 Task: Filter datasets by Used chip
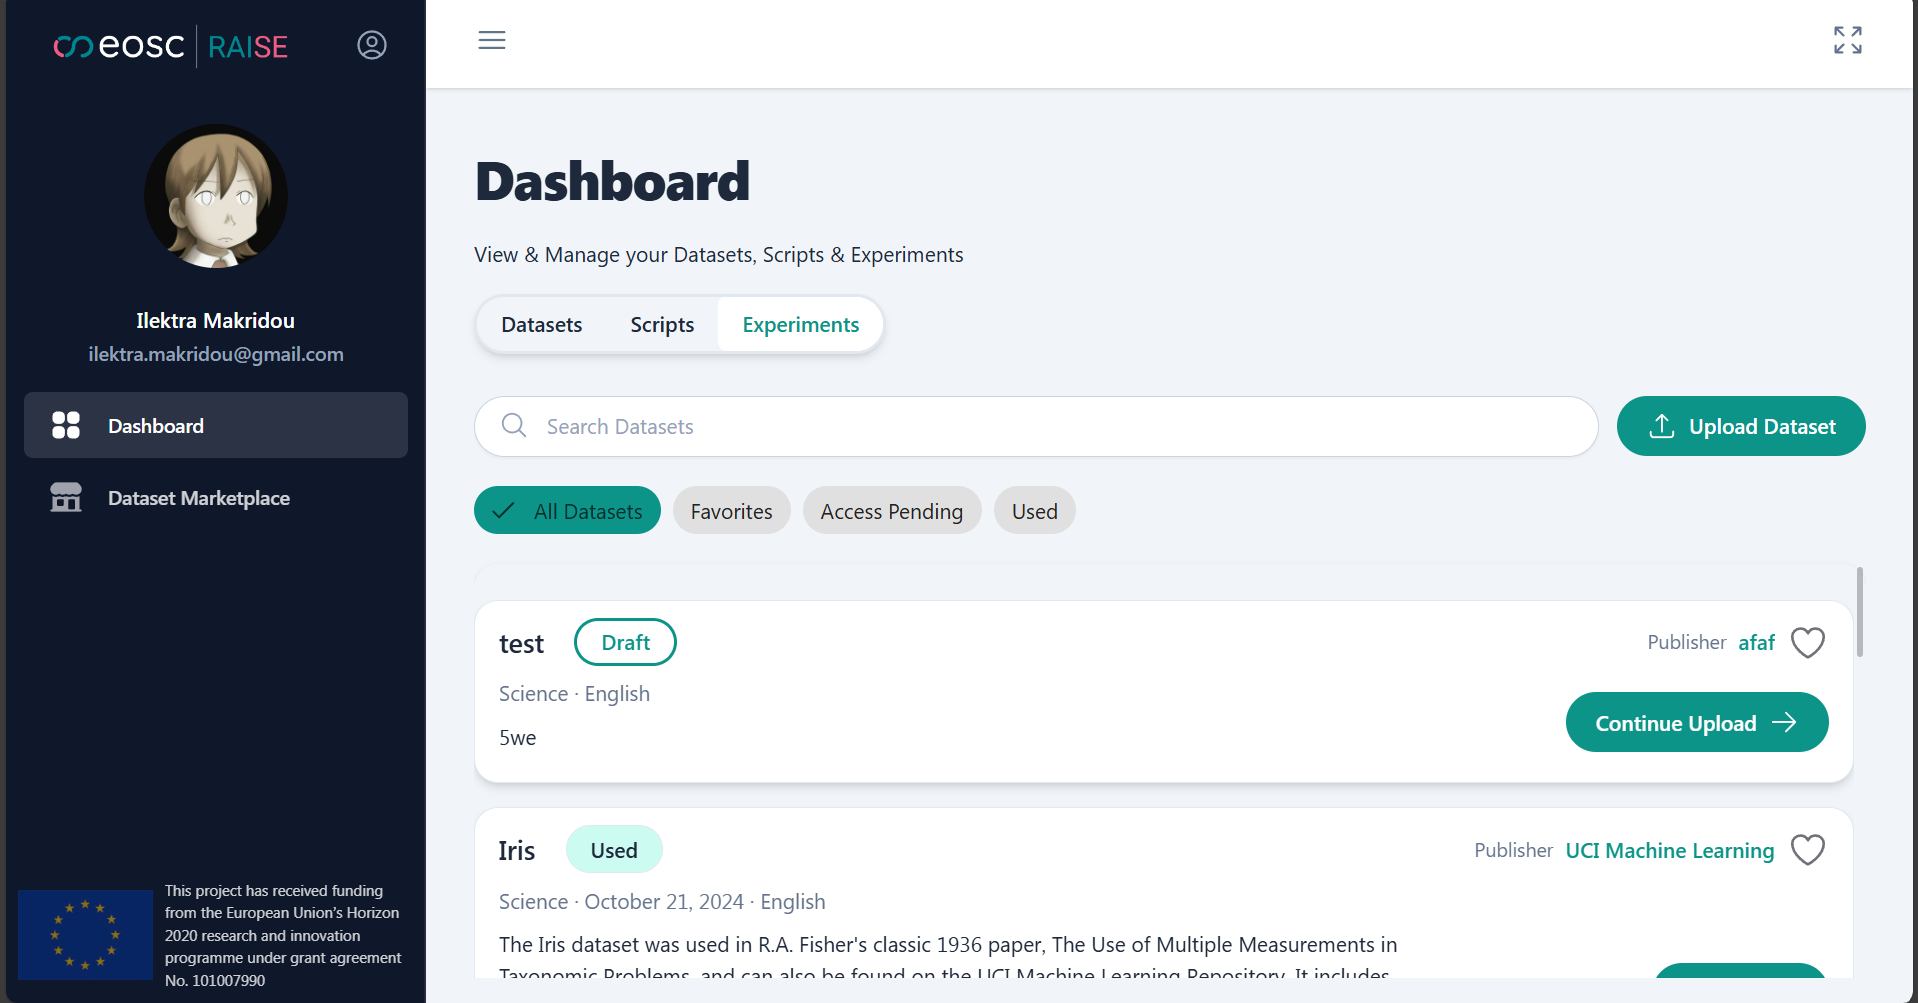(1034, 511)
